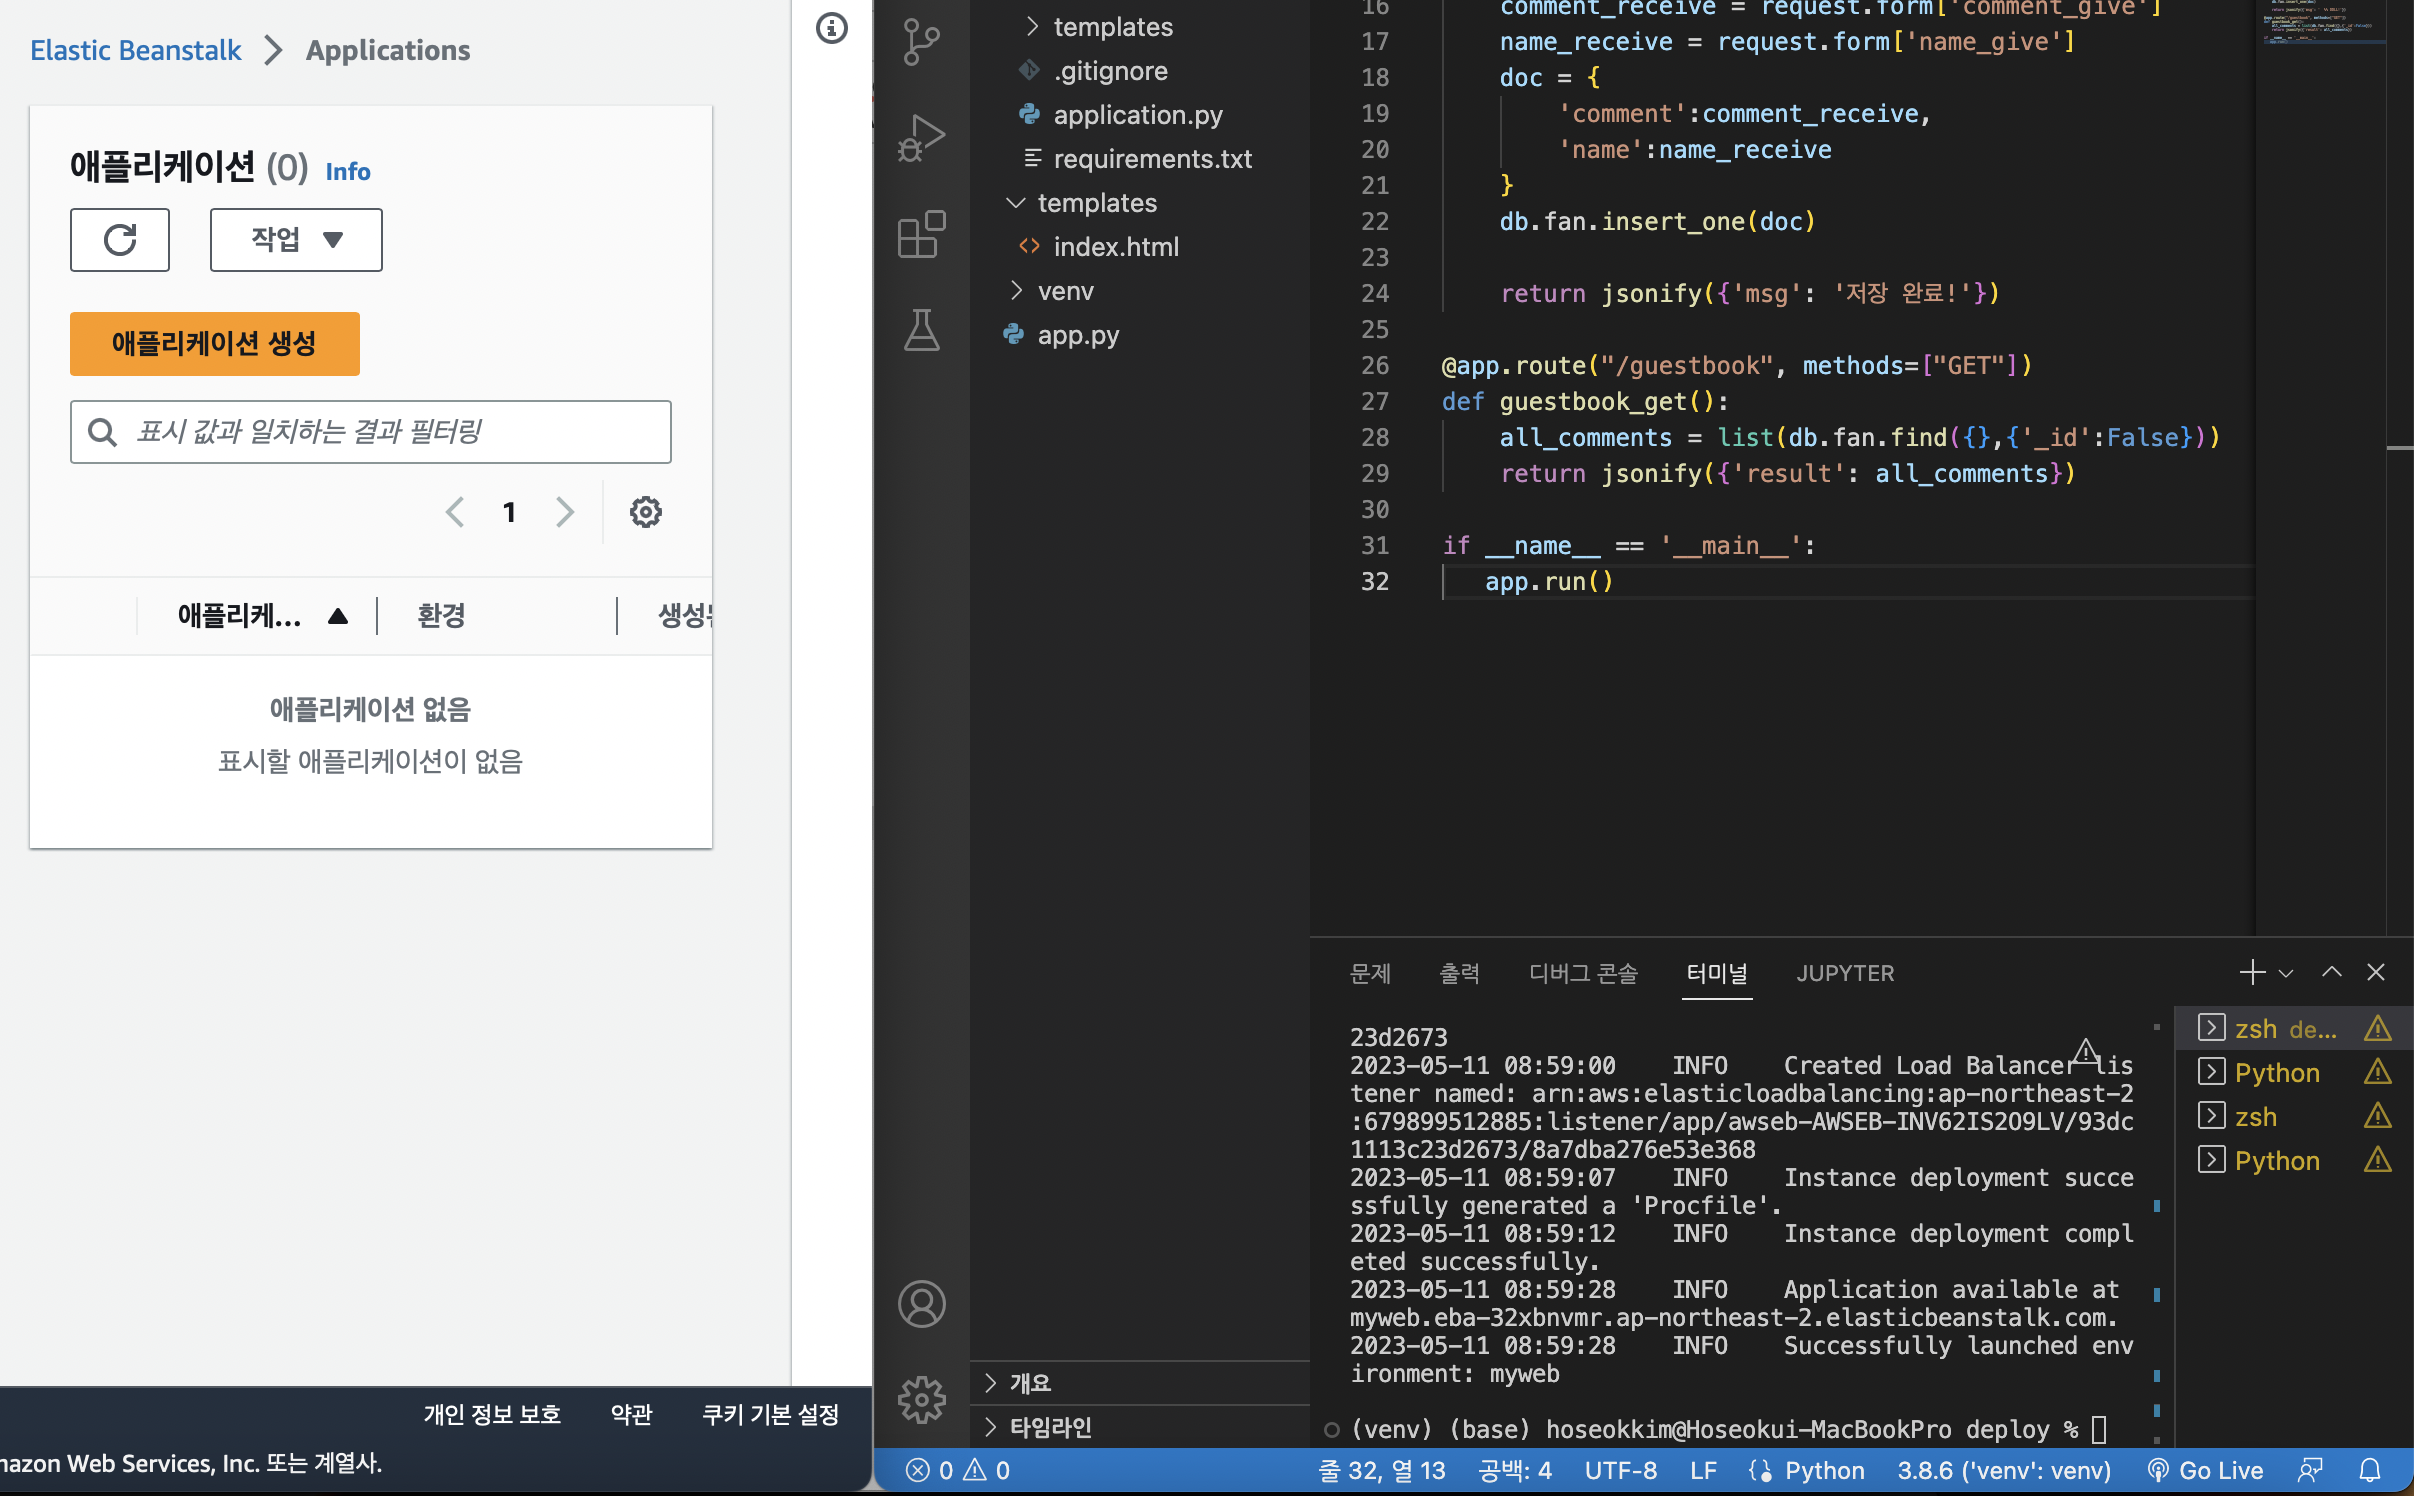This screenshot has height=1496, width=2414.
Task: Focus the application filter search field
Action: pos(371,432)
